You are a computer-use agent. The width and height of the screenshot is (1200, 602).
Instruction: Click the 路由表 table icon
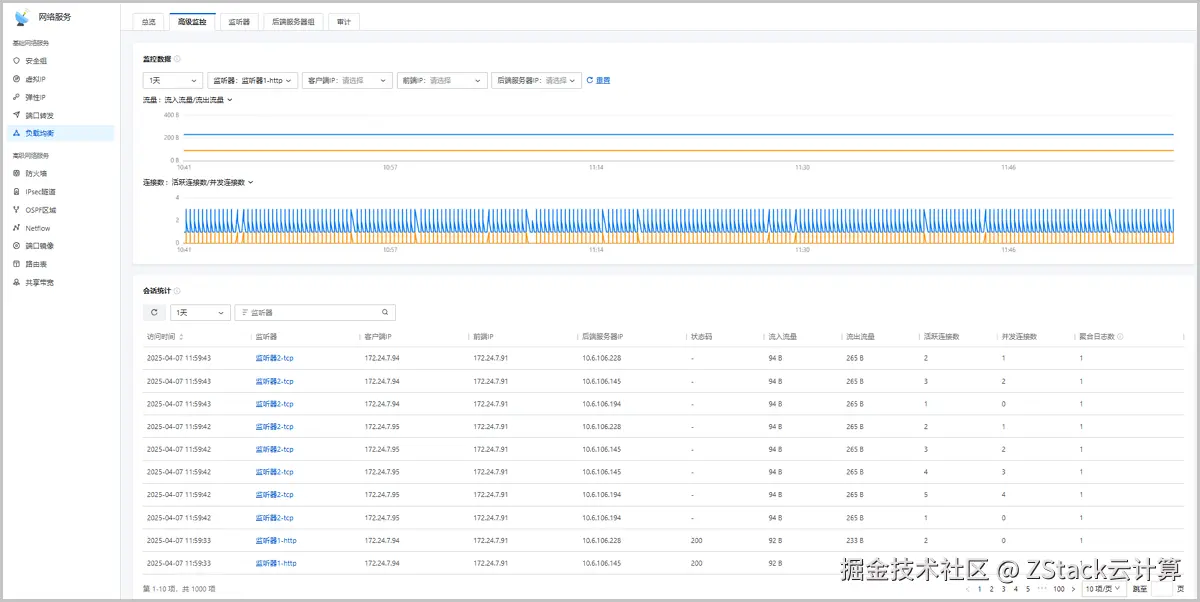[16, 264]
